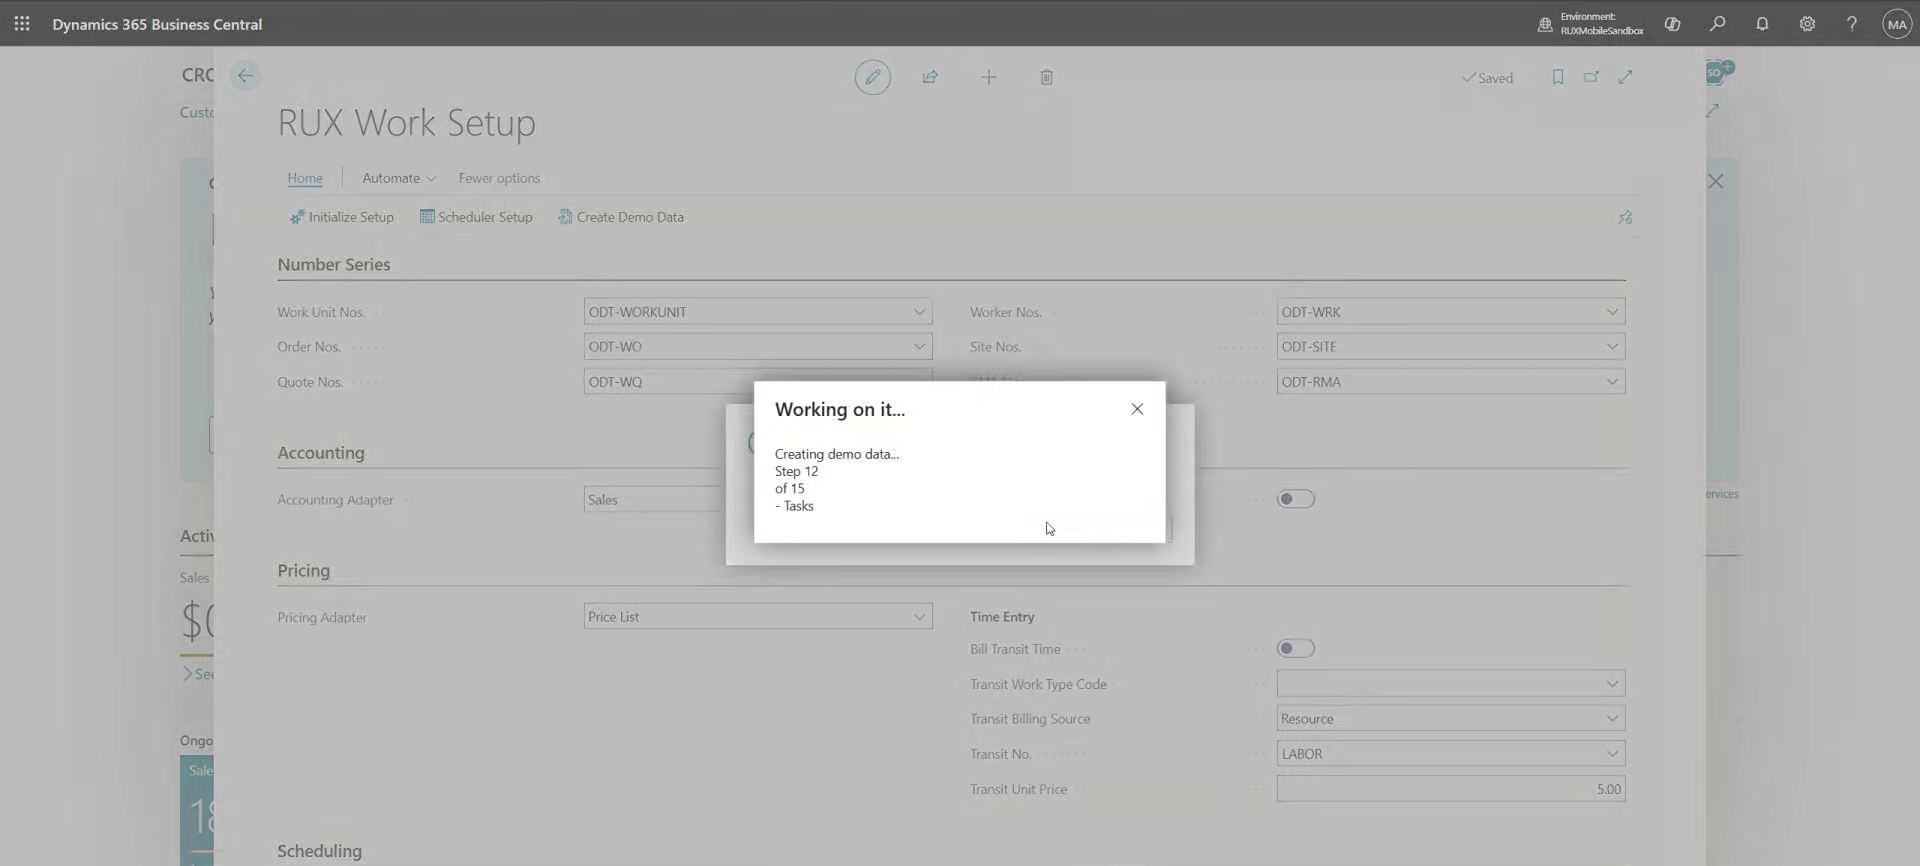Screen dimensions: 1920x866
Task: Close the Working on it dialog
Action: 1137,409
